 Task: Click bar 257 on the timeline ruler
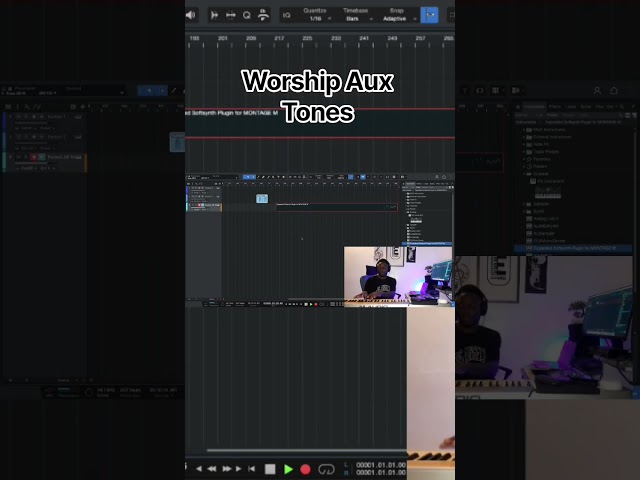click(420, 38)
